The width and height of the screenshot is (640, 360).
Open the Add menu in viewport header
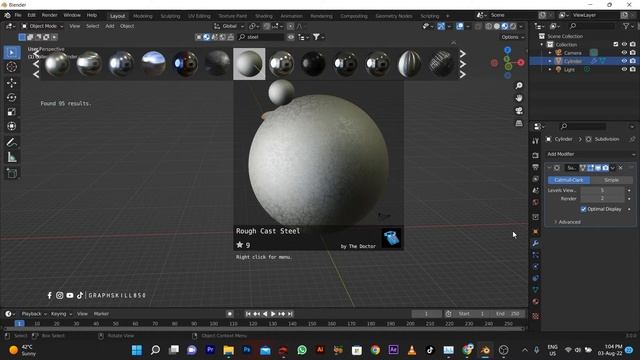click(x=110, y=26)
